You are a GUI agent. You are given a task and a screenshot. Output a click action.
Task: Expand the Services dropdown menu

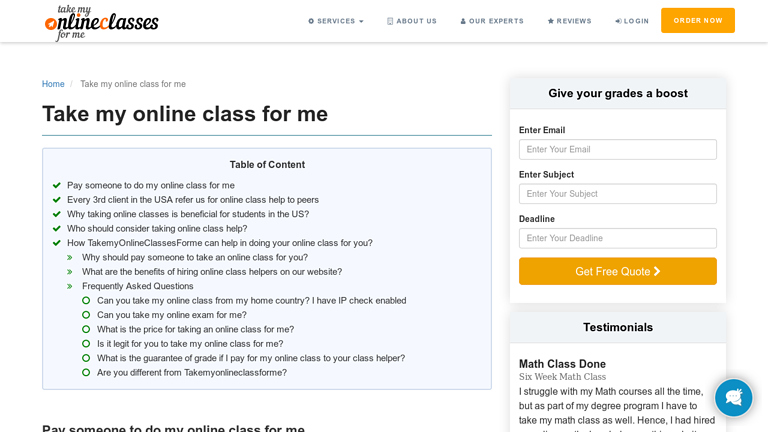pos(336,21)
